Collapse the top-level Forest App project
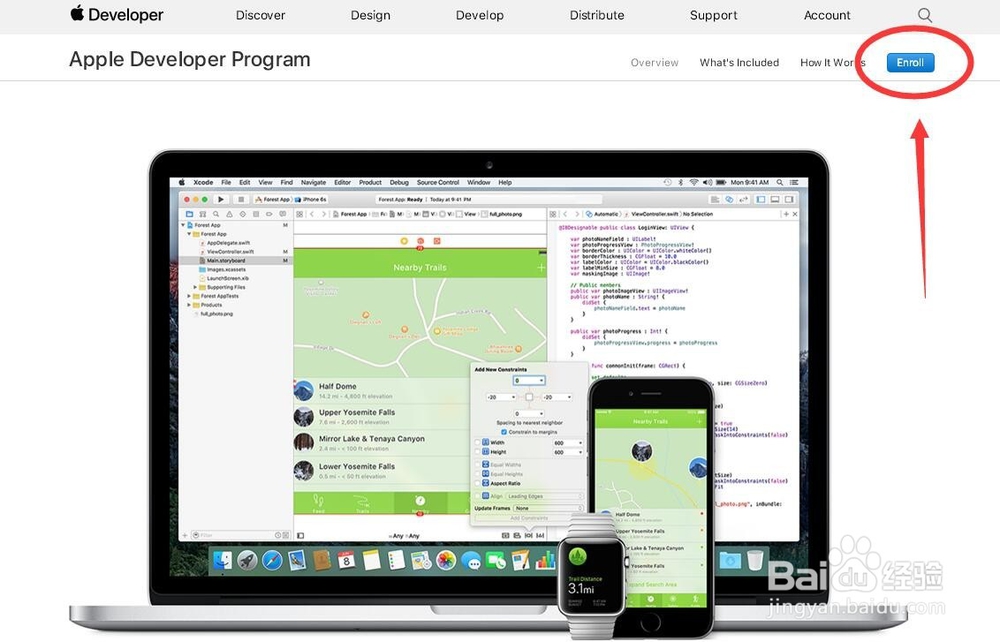 (184, 225)
